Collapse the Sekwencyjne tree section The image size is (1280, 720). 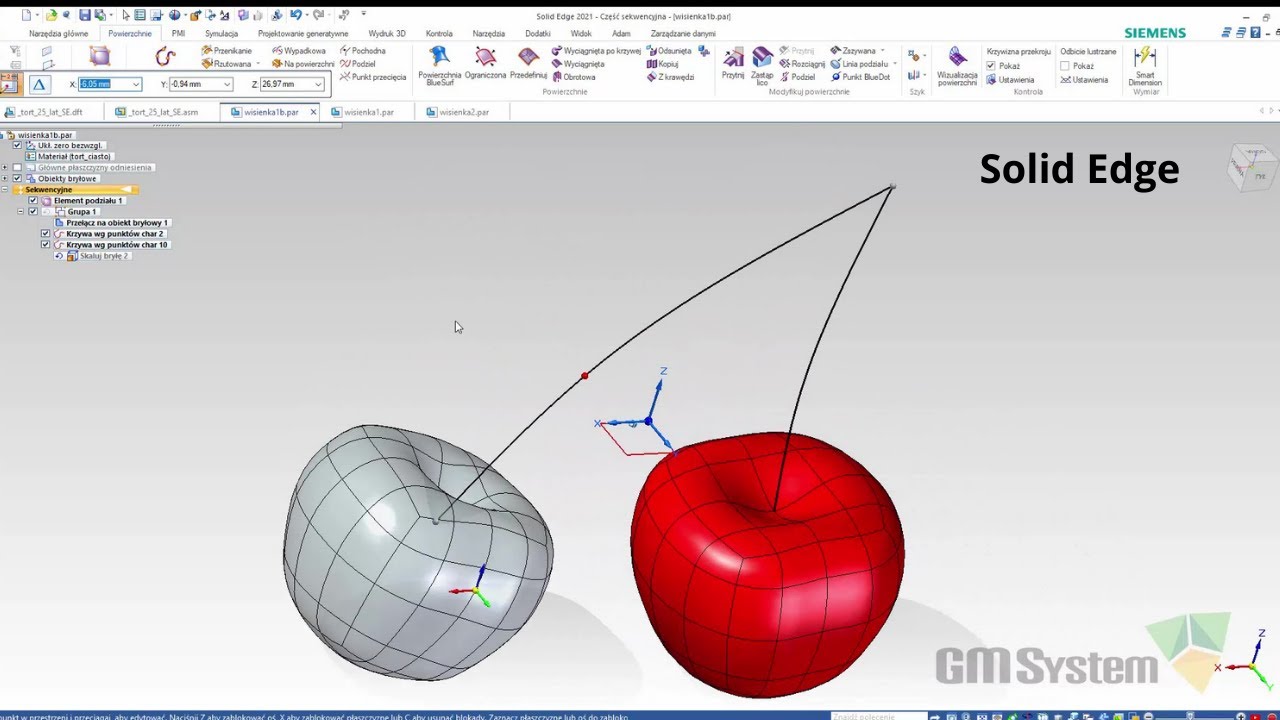5,189
